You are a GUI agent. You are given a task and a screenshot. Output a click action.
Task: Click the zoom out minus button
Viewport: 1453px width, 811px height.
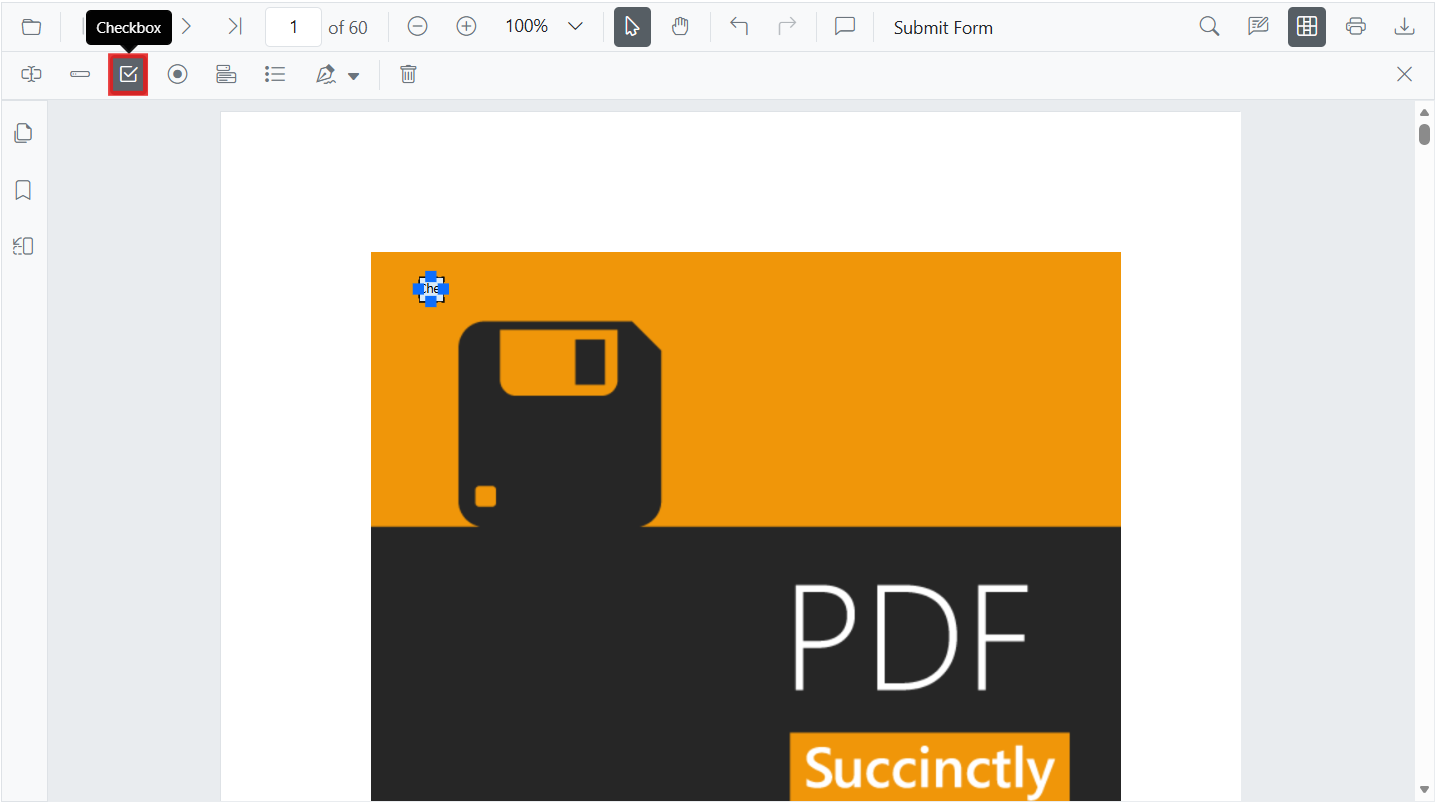[418, 27]
